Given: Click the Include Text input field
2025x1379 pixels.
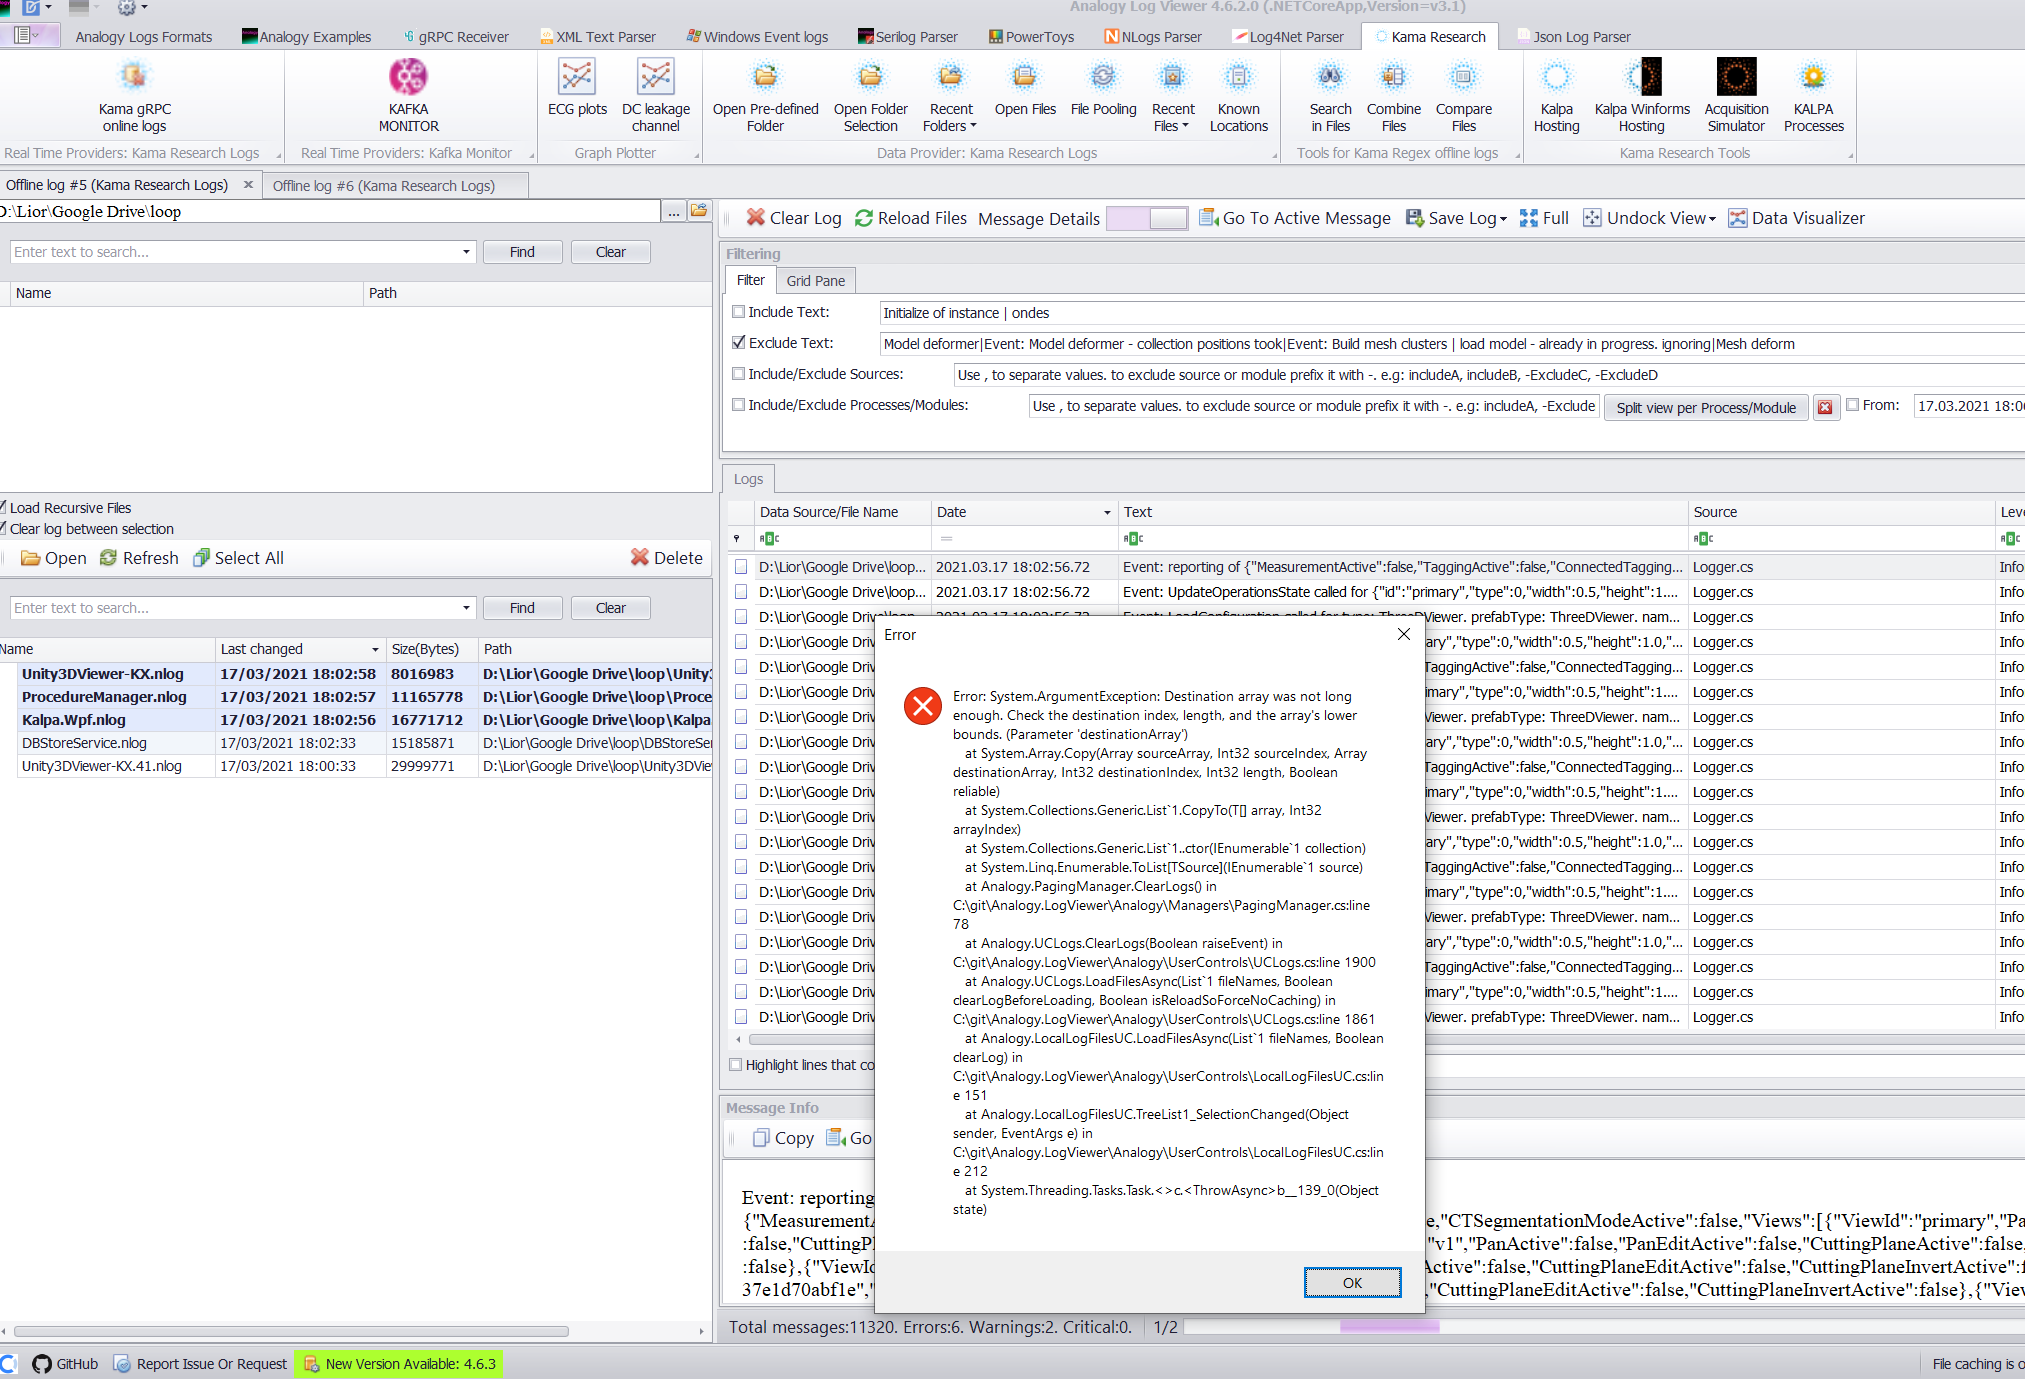Looking at the screenshot, I should point(1450,313).
